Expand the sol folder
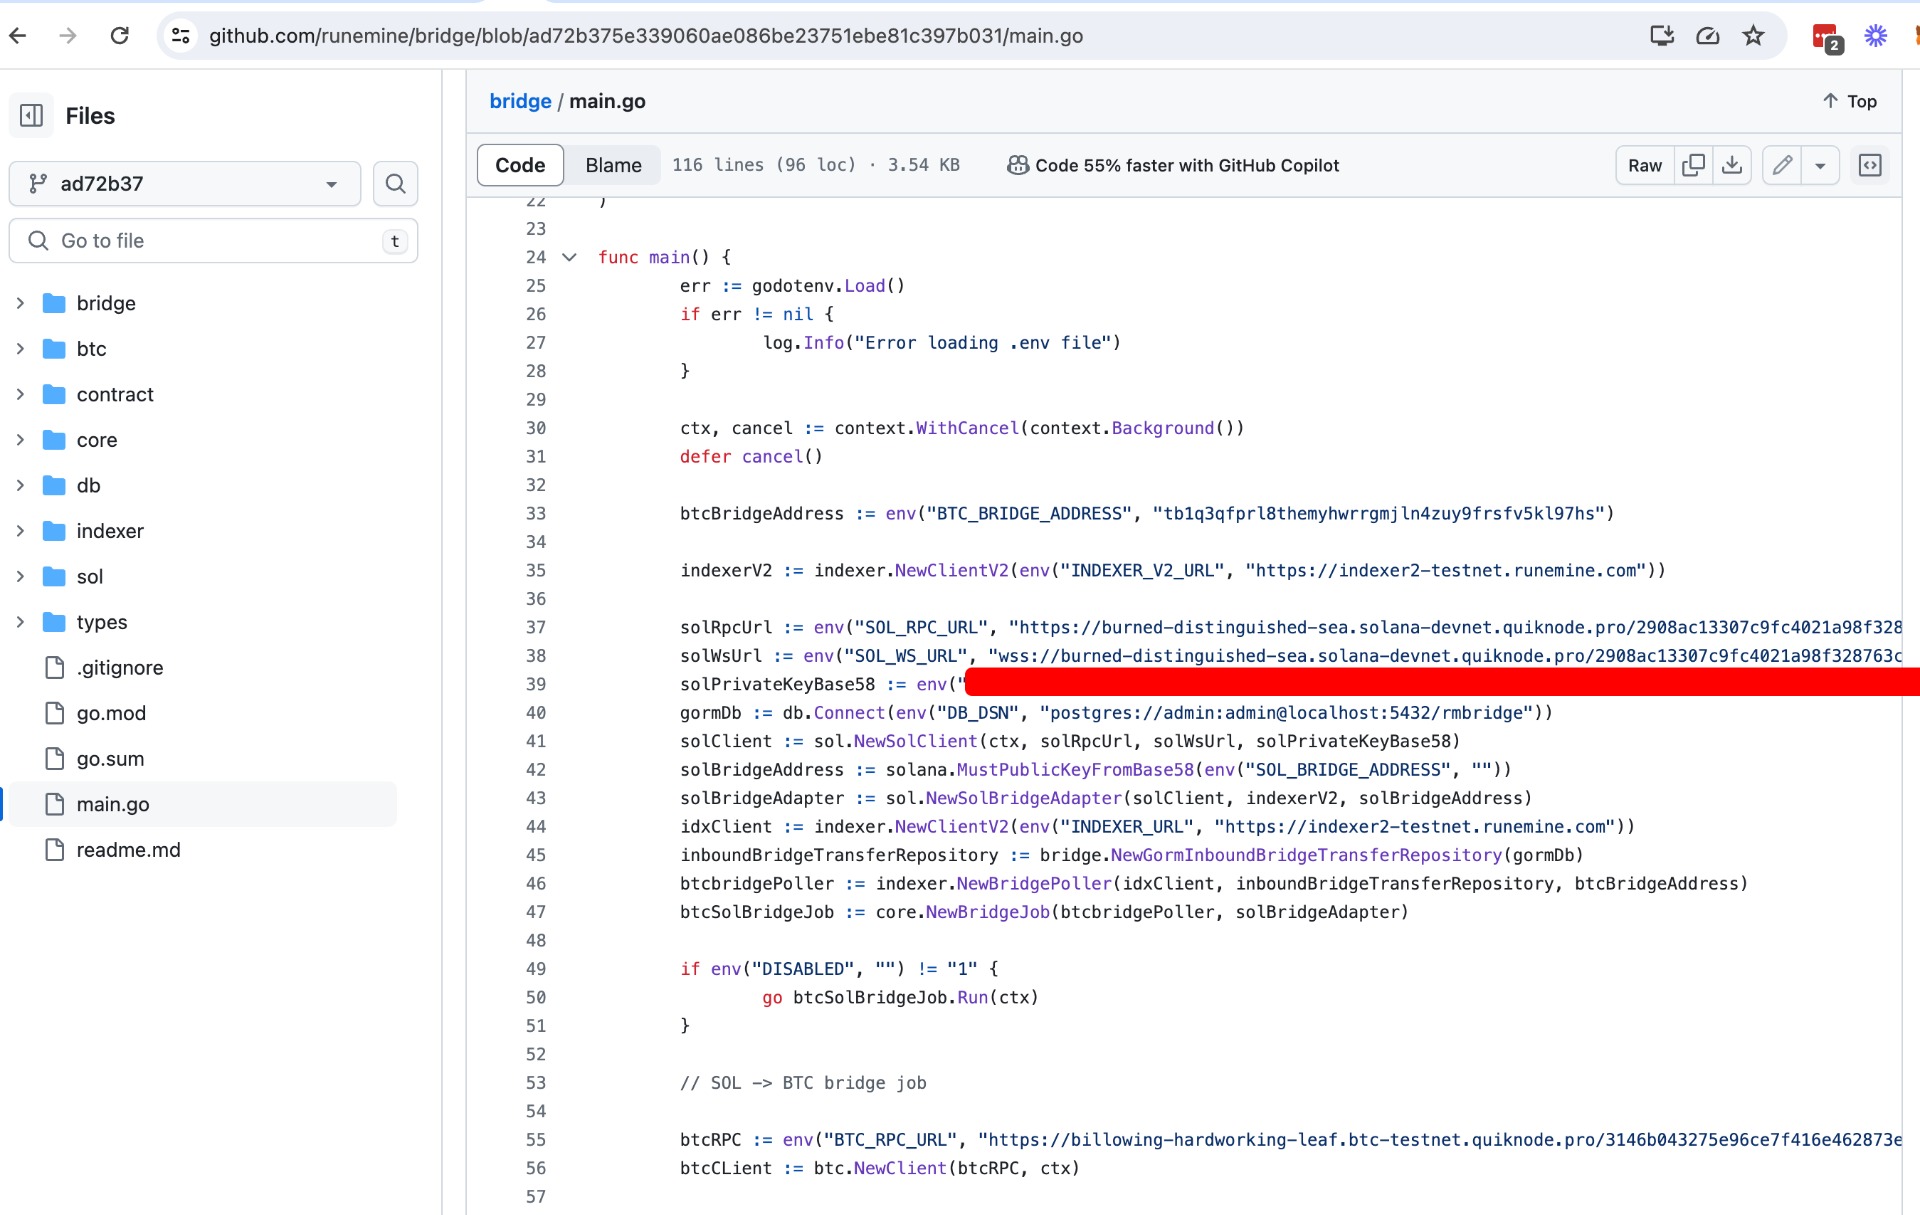The height and width of the screenshot is (1215, 1920). pos(20,576)
